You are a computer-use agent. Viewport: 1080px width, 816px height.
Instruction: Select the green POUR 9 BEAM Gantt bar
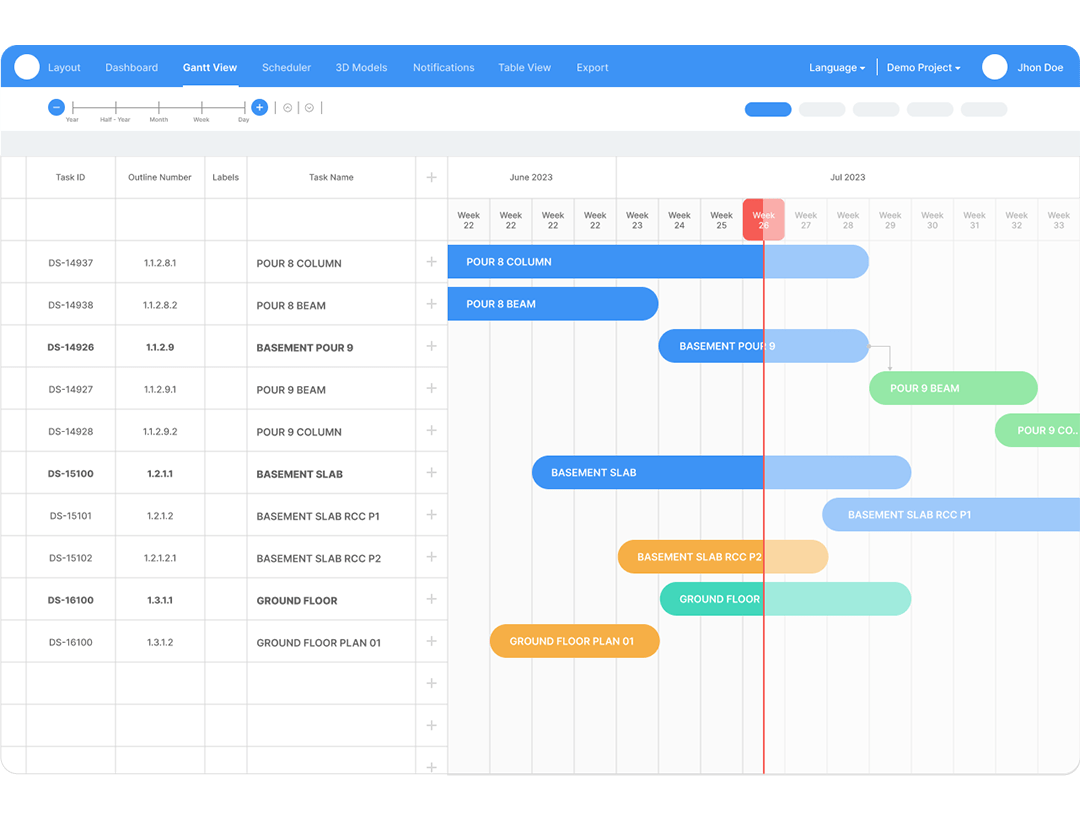pyautogui.click(x=952, y=388)
